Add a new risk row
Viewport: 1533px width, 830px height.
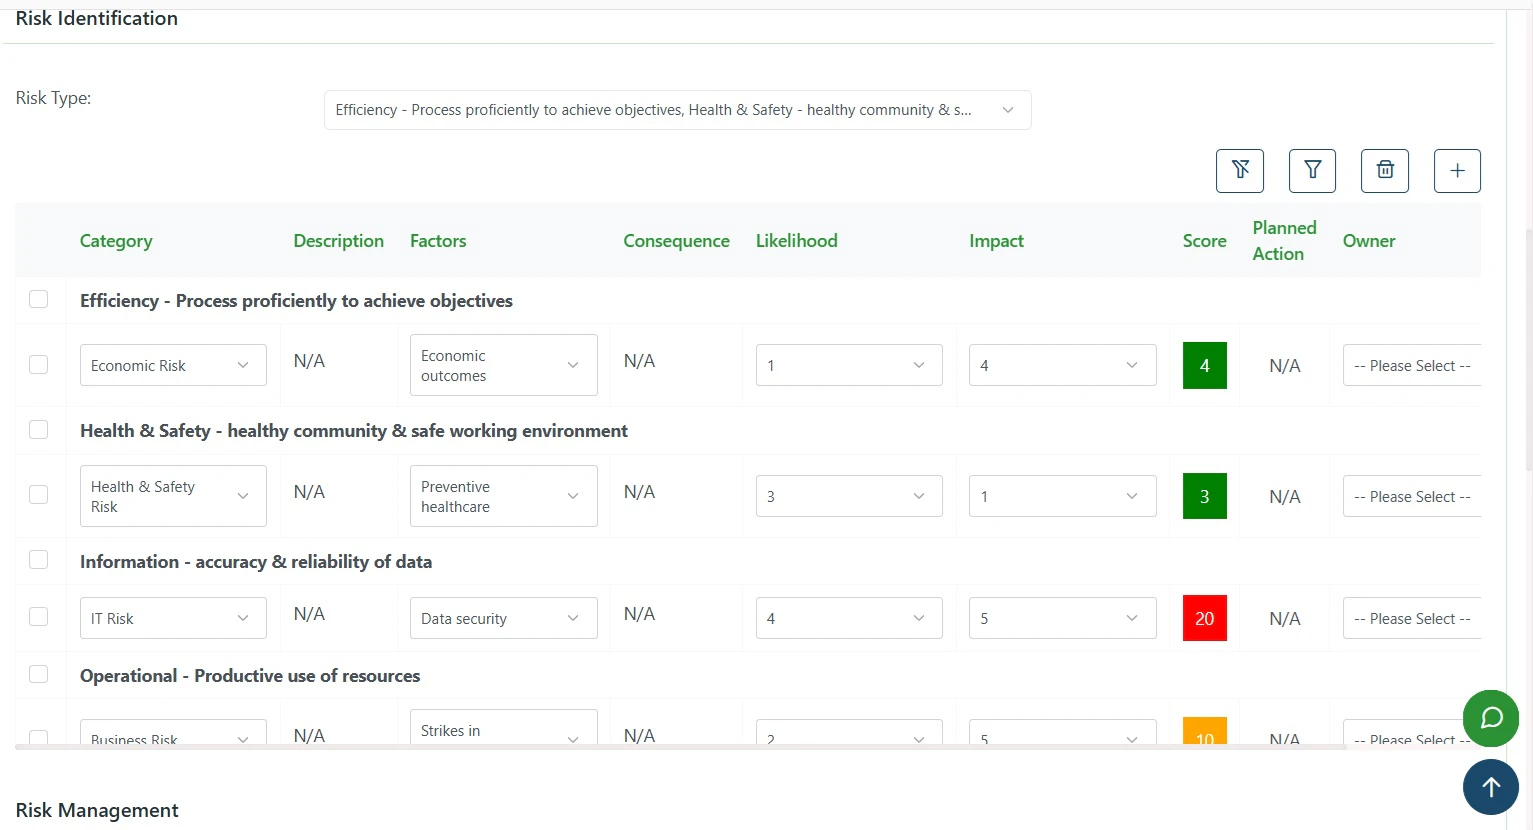coord(1456,170)
